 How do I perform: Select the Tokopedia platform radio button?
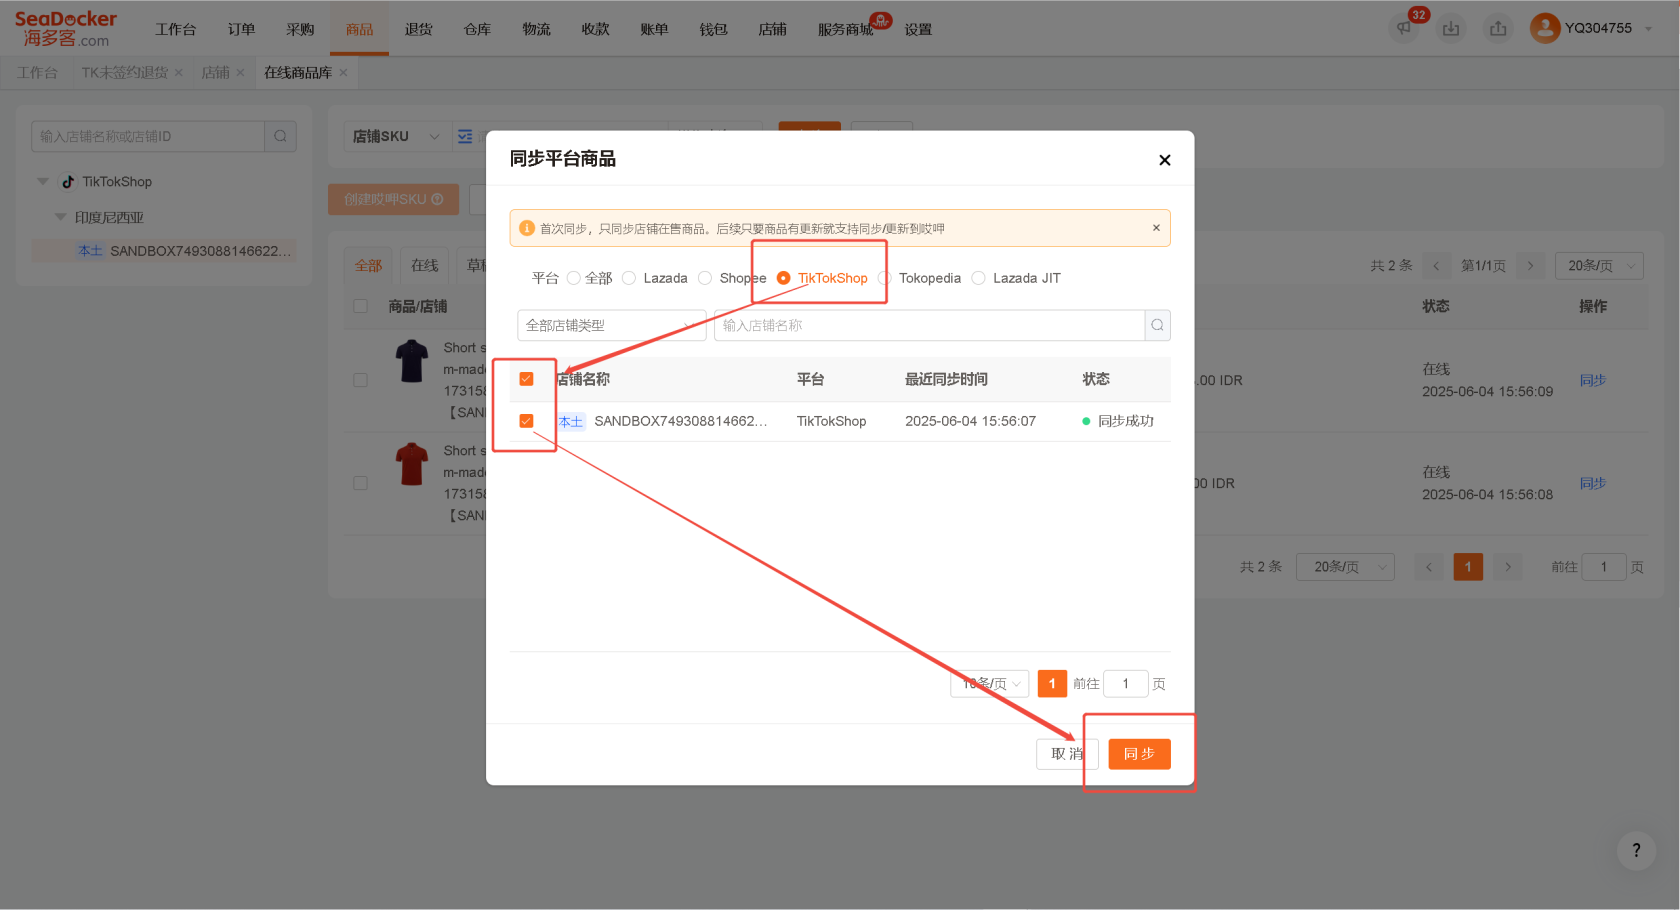(884, 278)
